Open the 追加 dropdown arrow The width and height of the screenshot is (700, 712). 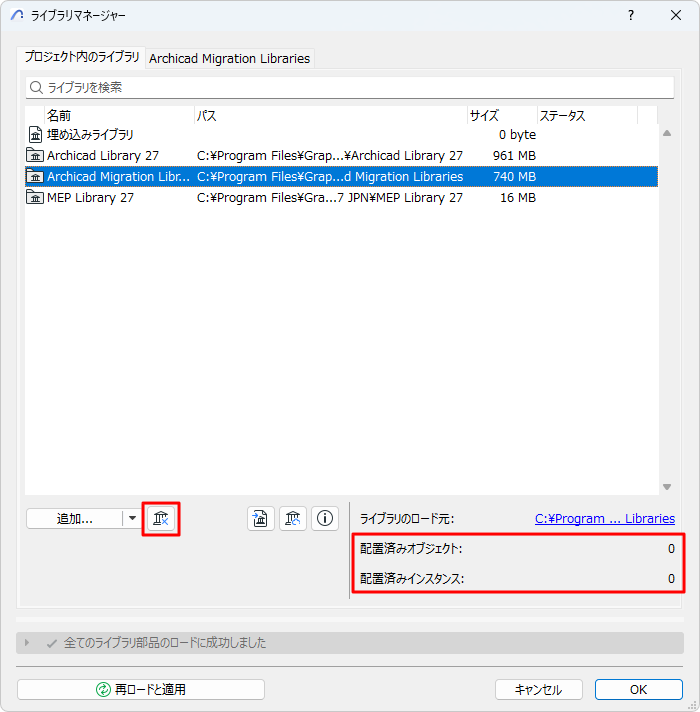pyautogui.click(x=132, y=518)
